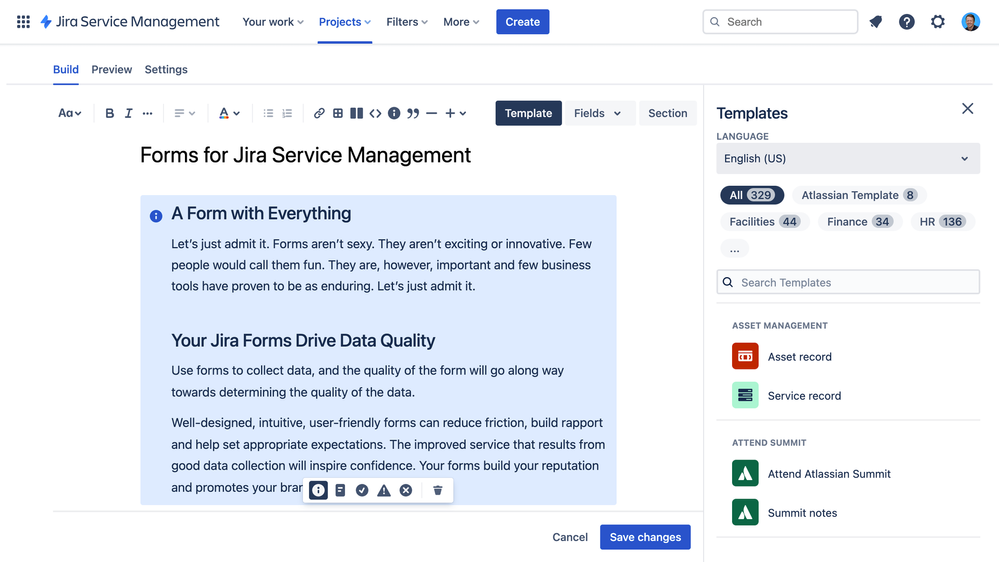
Task: Filter templates by HR
Action: click(x=943, y=222)
